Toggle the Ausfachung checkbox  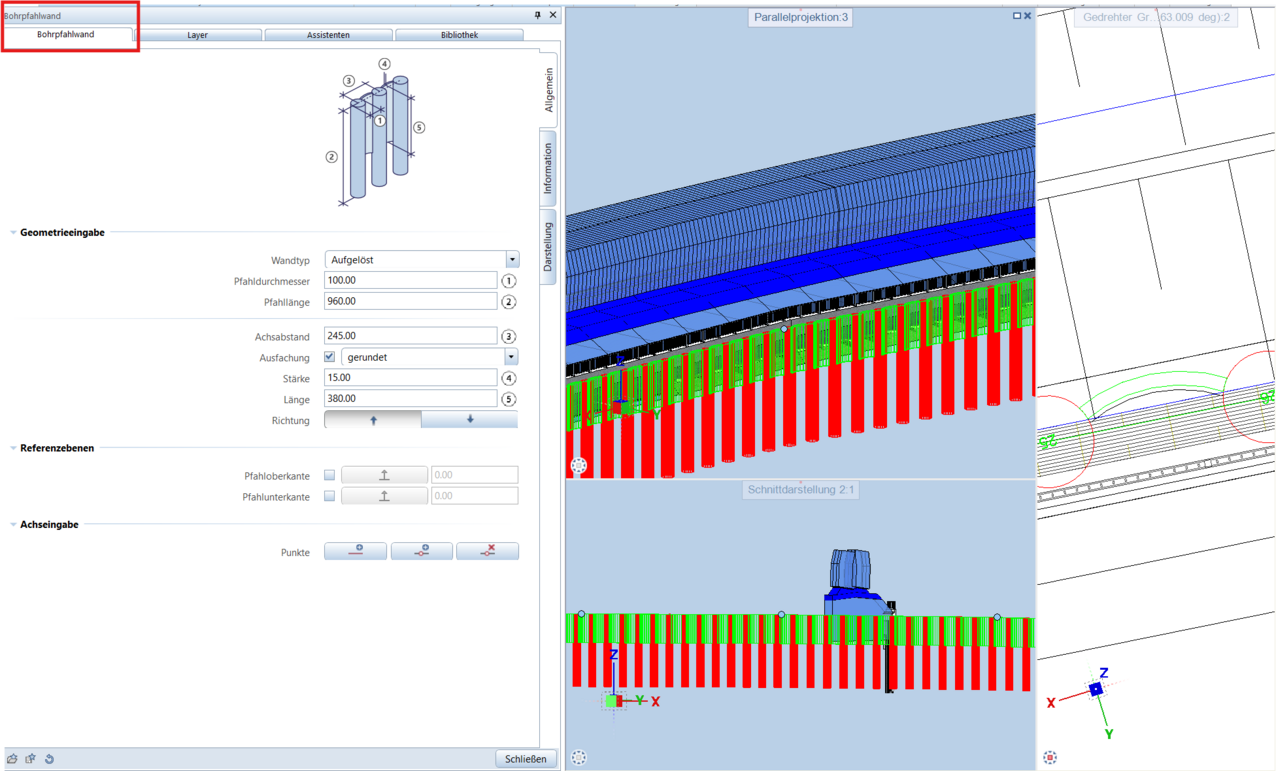point(330,357)
